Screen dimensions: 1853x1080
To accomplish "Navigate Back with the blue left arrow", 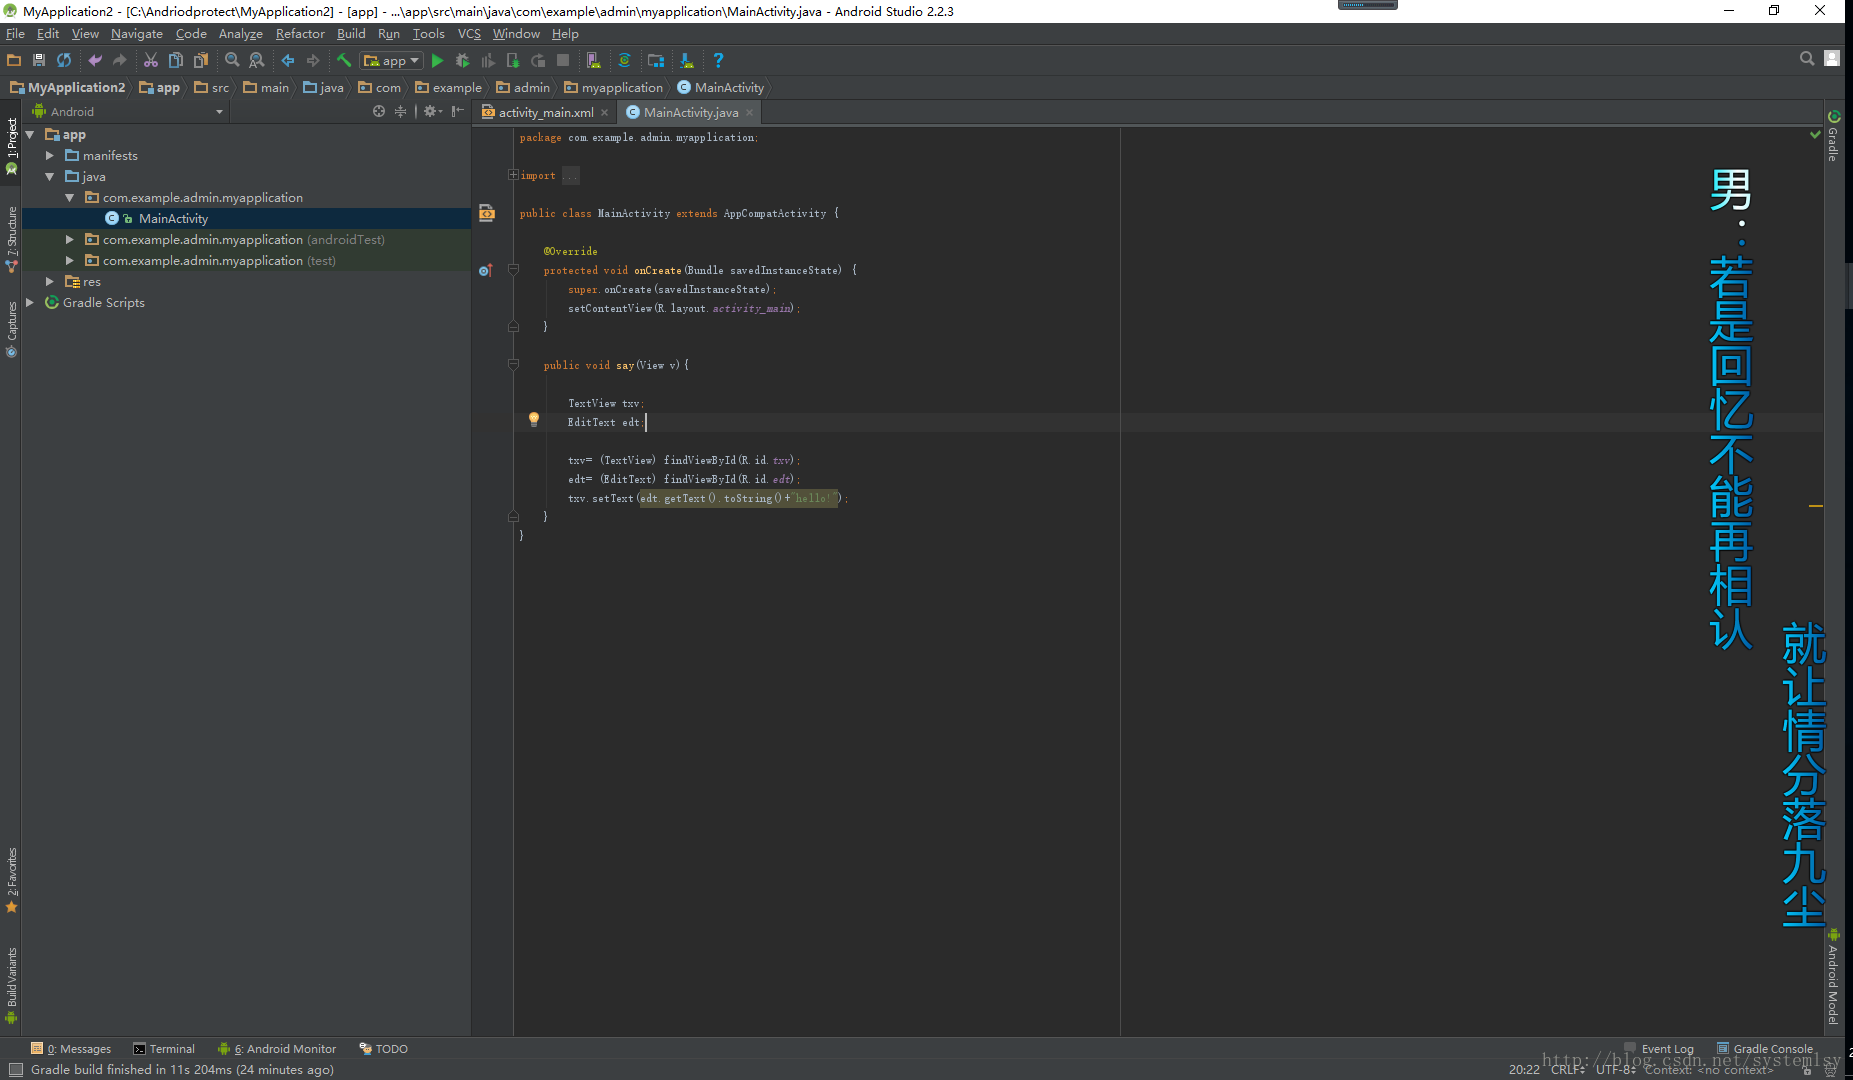I will pos(288,60).
